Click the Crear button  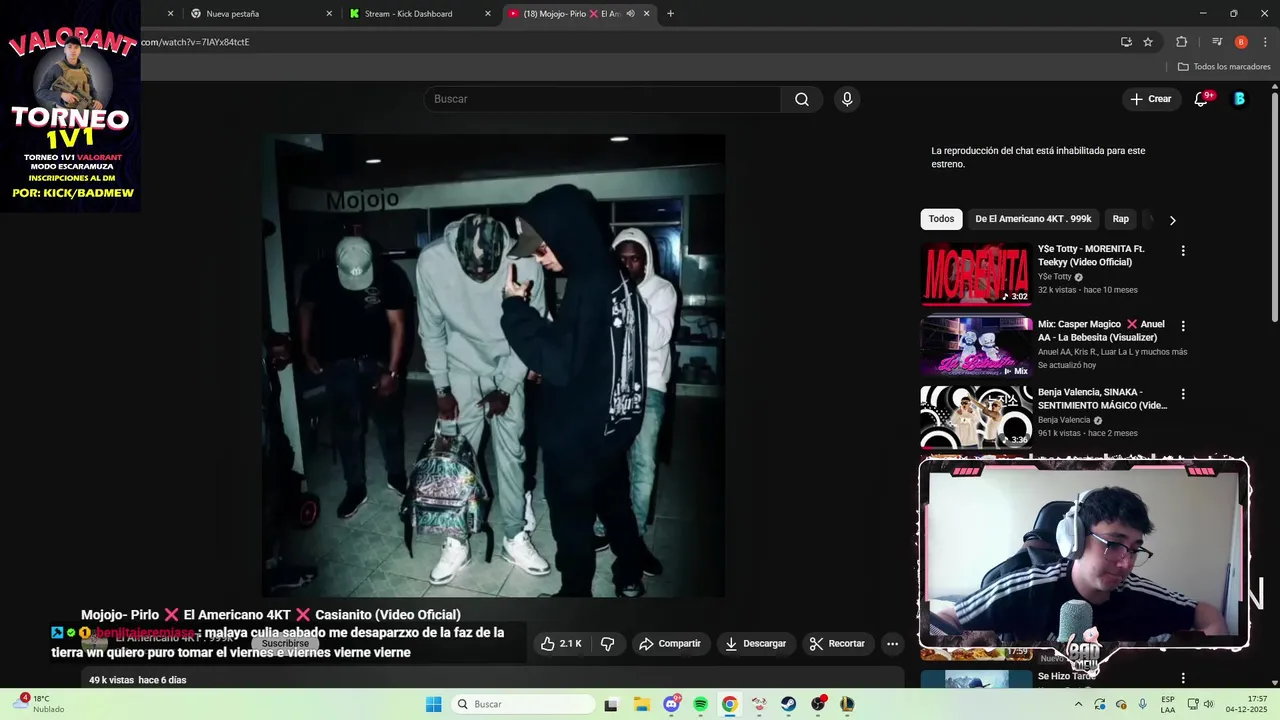tap(1151, 99)
